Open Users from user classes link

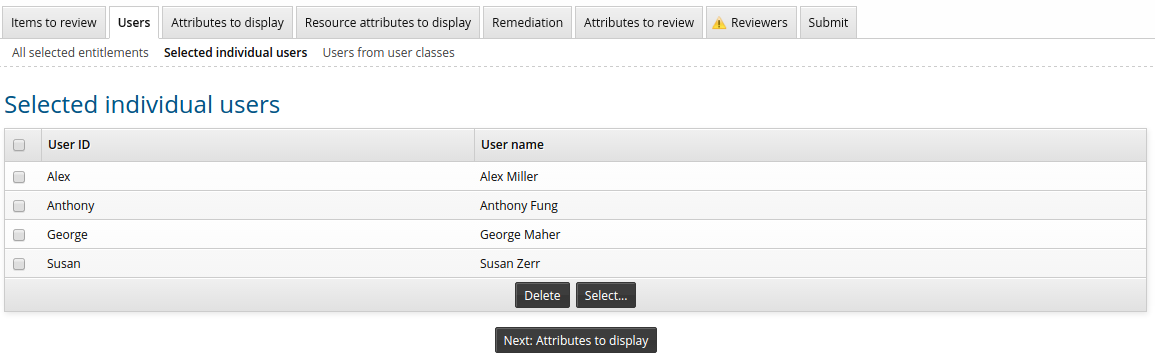[x=388, y=52]
